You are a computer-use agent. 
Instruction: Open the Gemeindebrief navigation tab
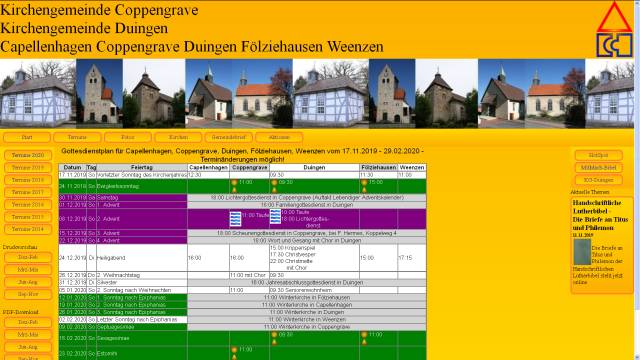(x=229, y=137)
